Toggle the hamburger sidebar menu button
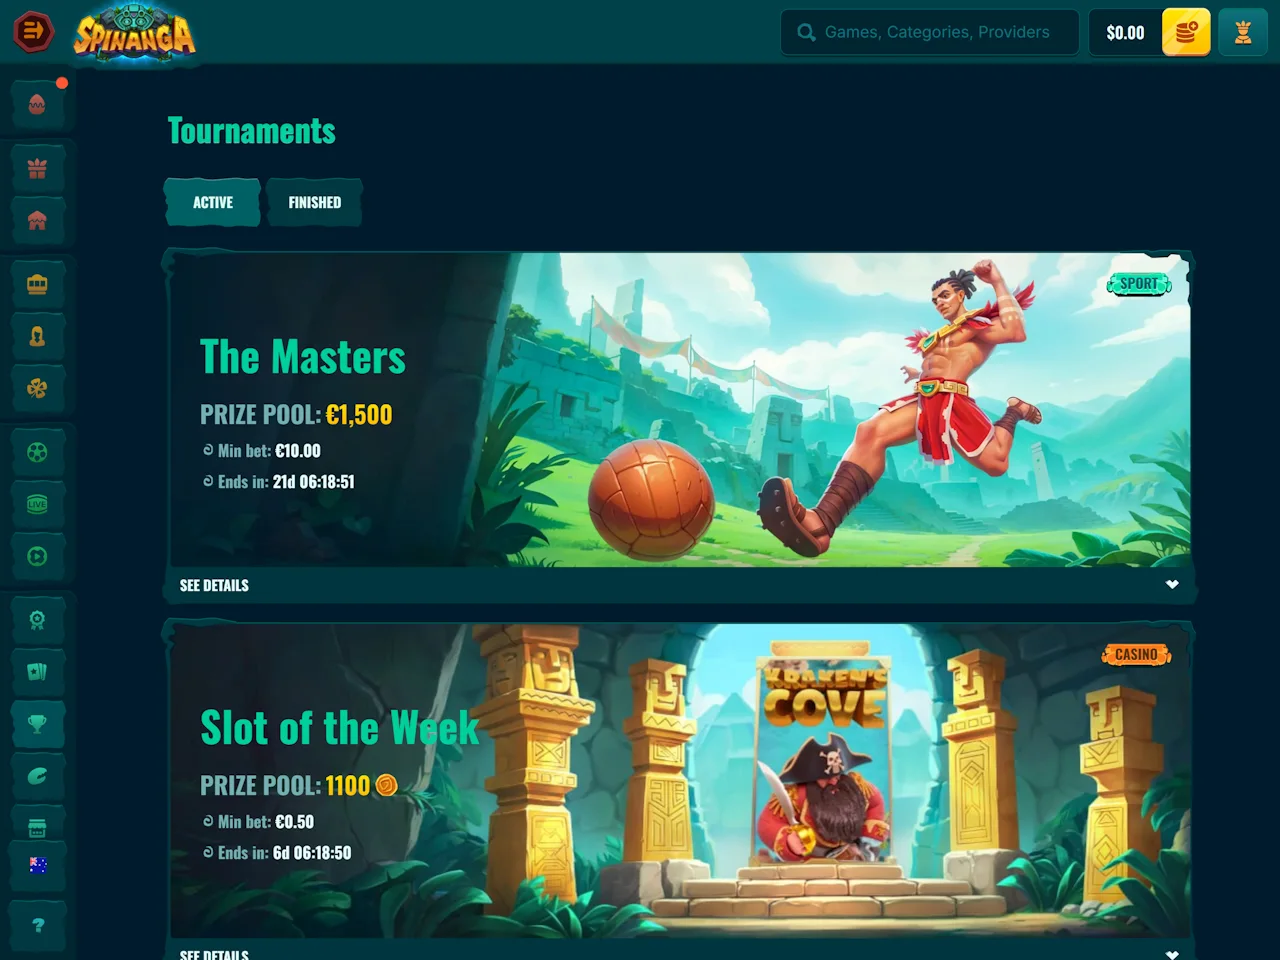This screenshot has height=960, width=1280. (x=33, y=32)
